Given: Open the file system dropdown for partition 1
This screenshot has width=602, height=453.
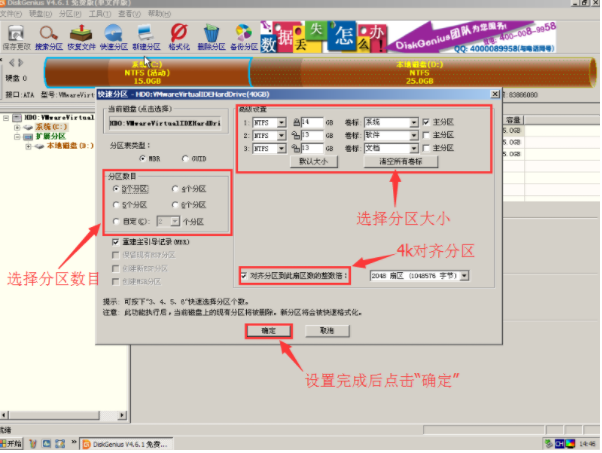Looking at the screenshot, I should pos(280,121).
